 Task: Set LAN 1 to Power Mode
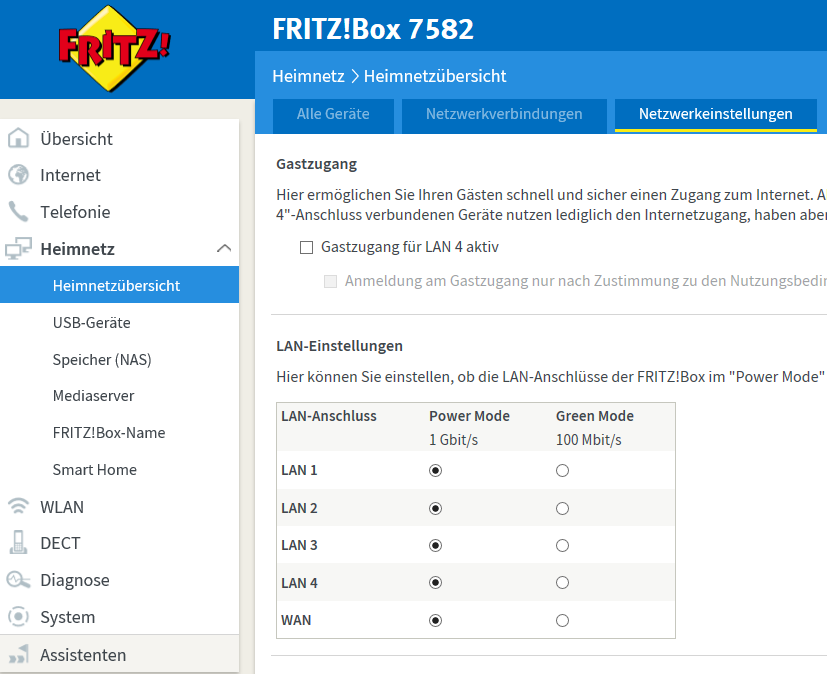435,470
